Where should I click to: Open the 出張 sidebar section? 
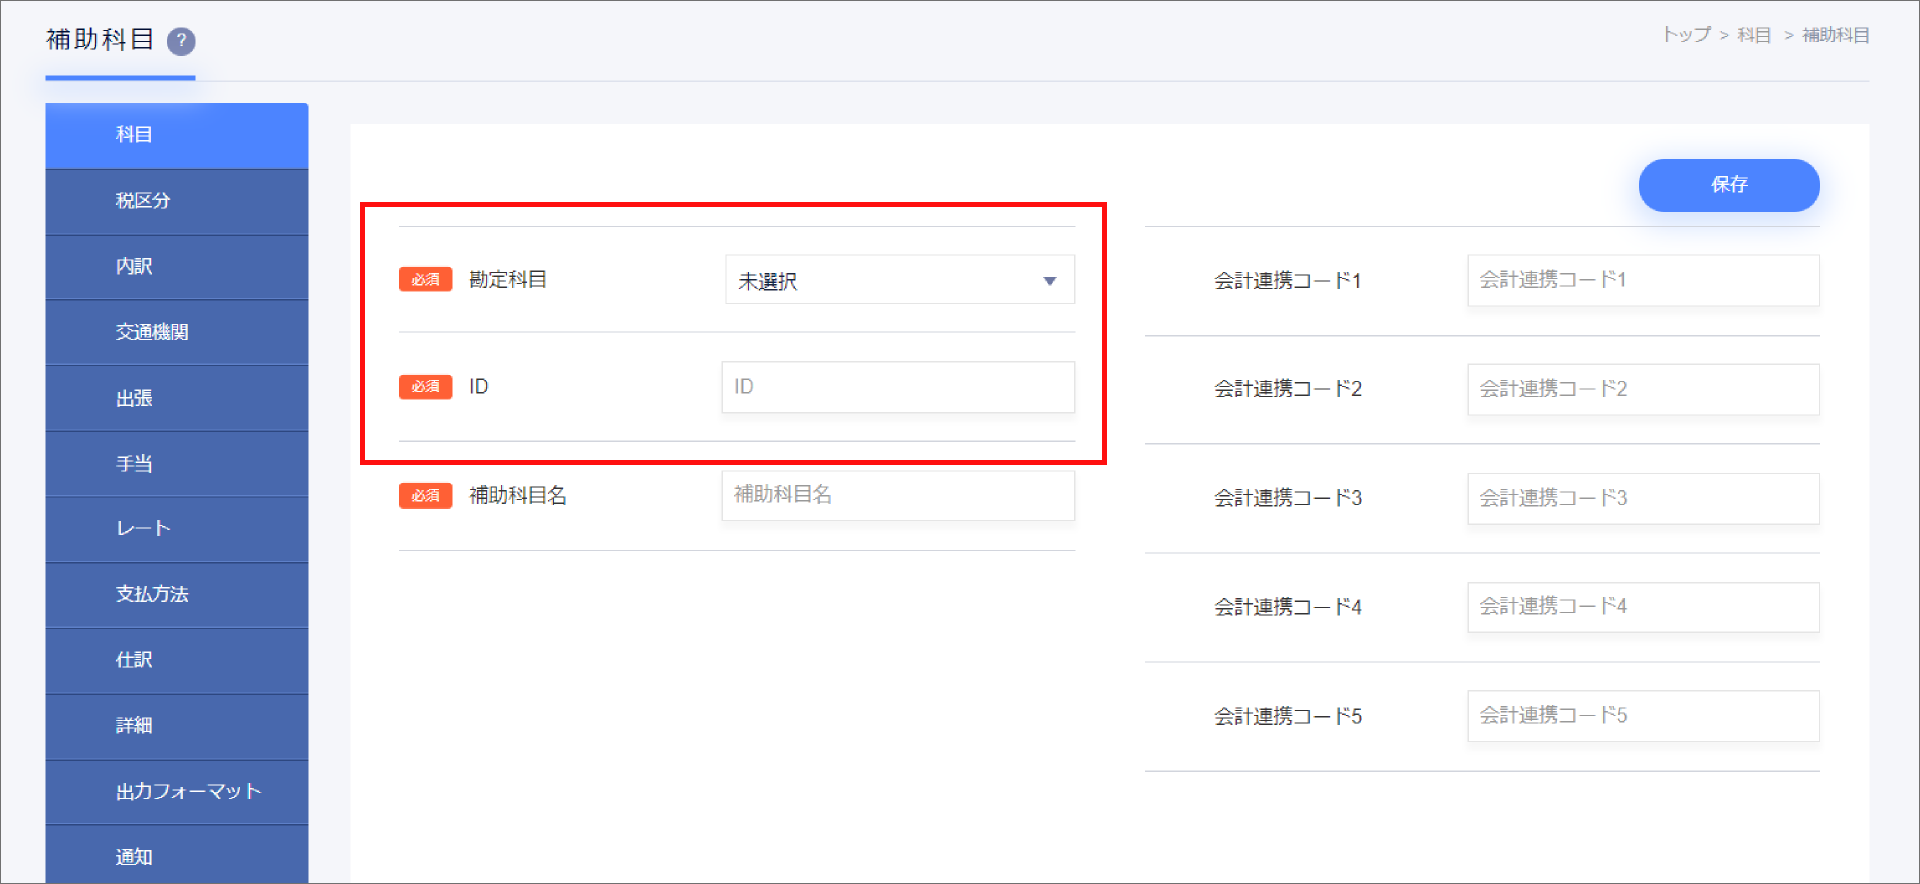177,398
